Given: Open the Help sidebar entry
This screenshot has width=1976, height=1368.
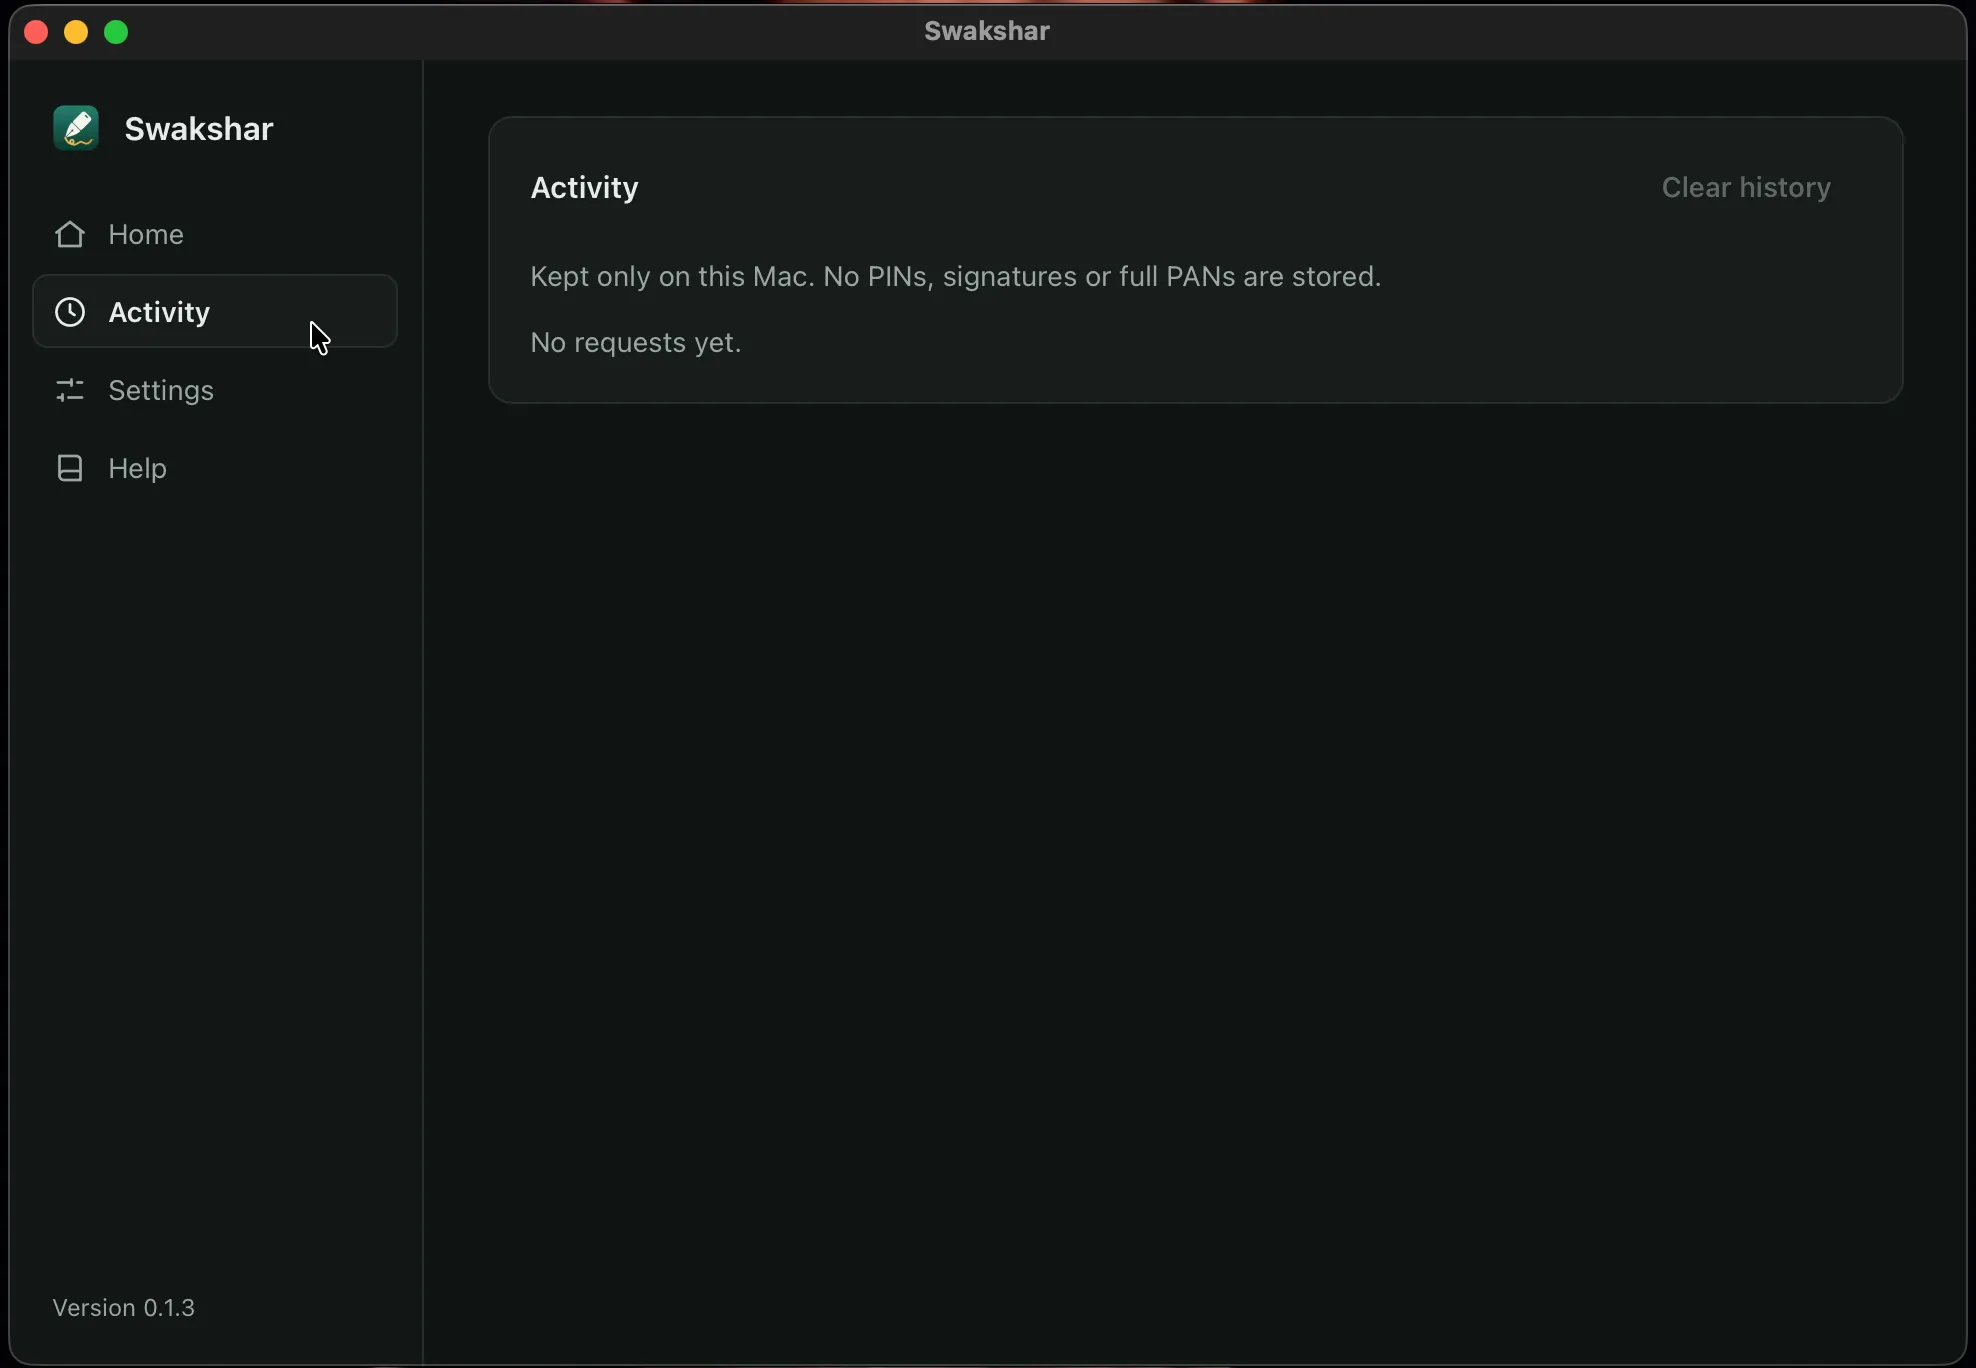Looking at the screenshot, I should coord(138,468).
